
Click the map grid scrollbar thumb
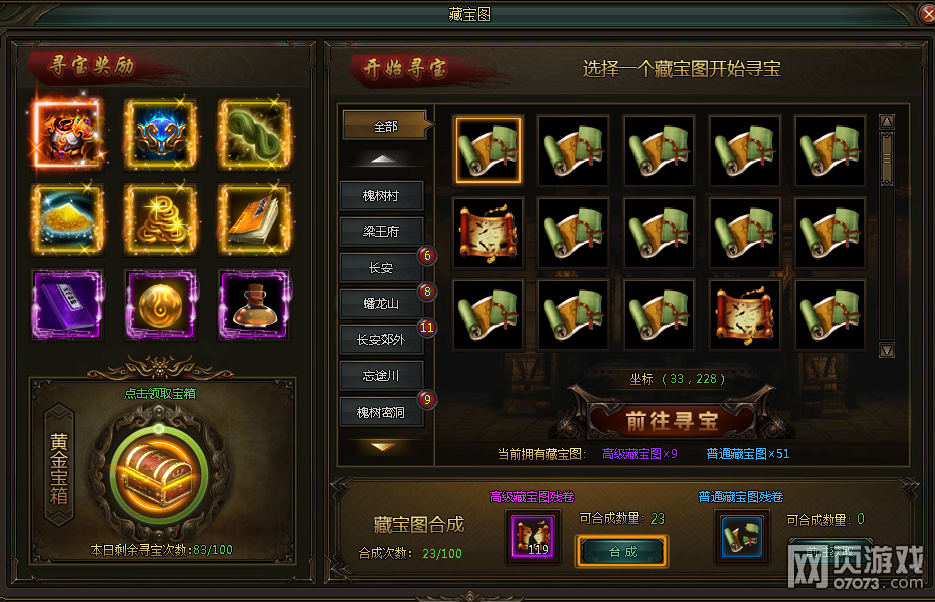pos(887,159)
